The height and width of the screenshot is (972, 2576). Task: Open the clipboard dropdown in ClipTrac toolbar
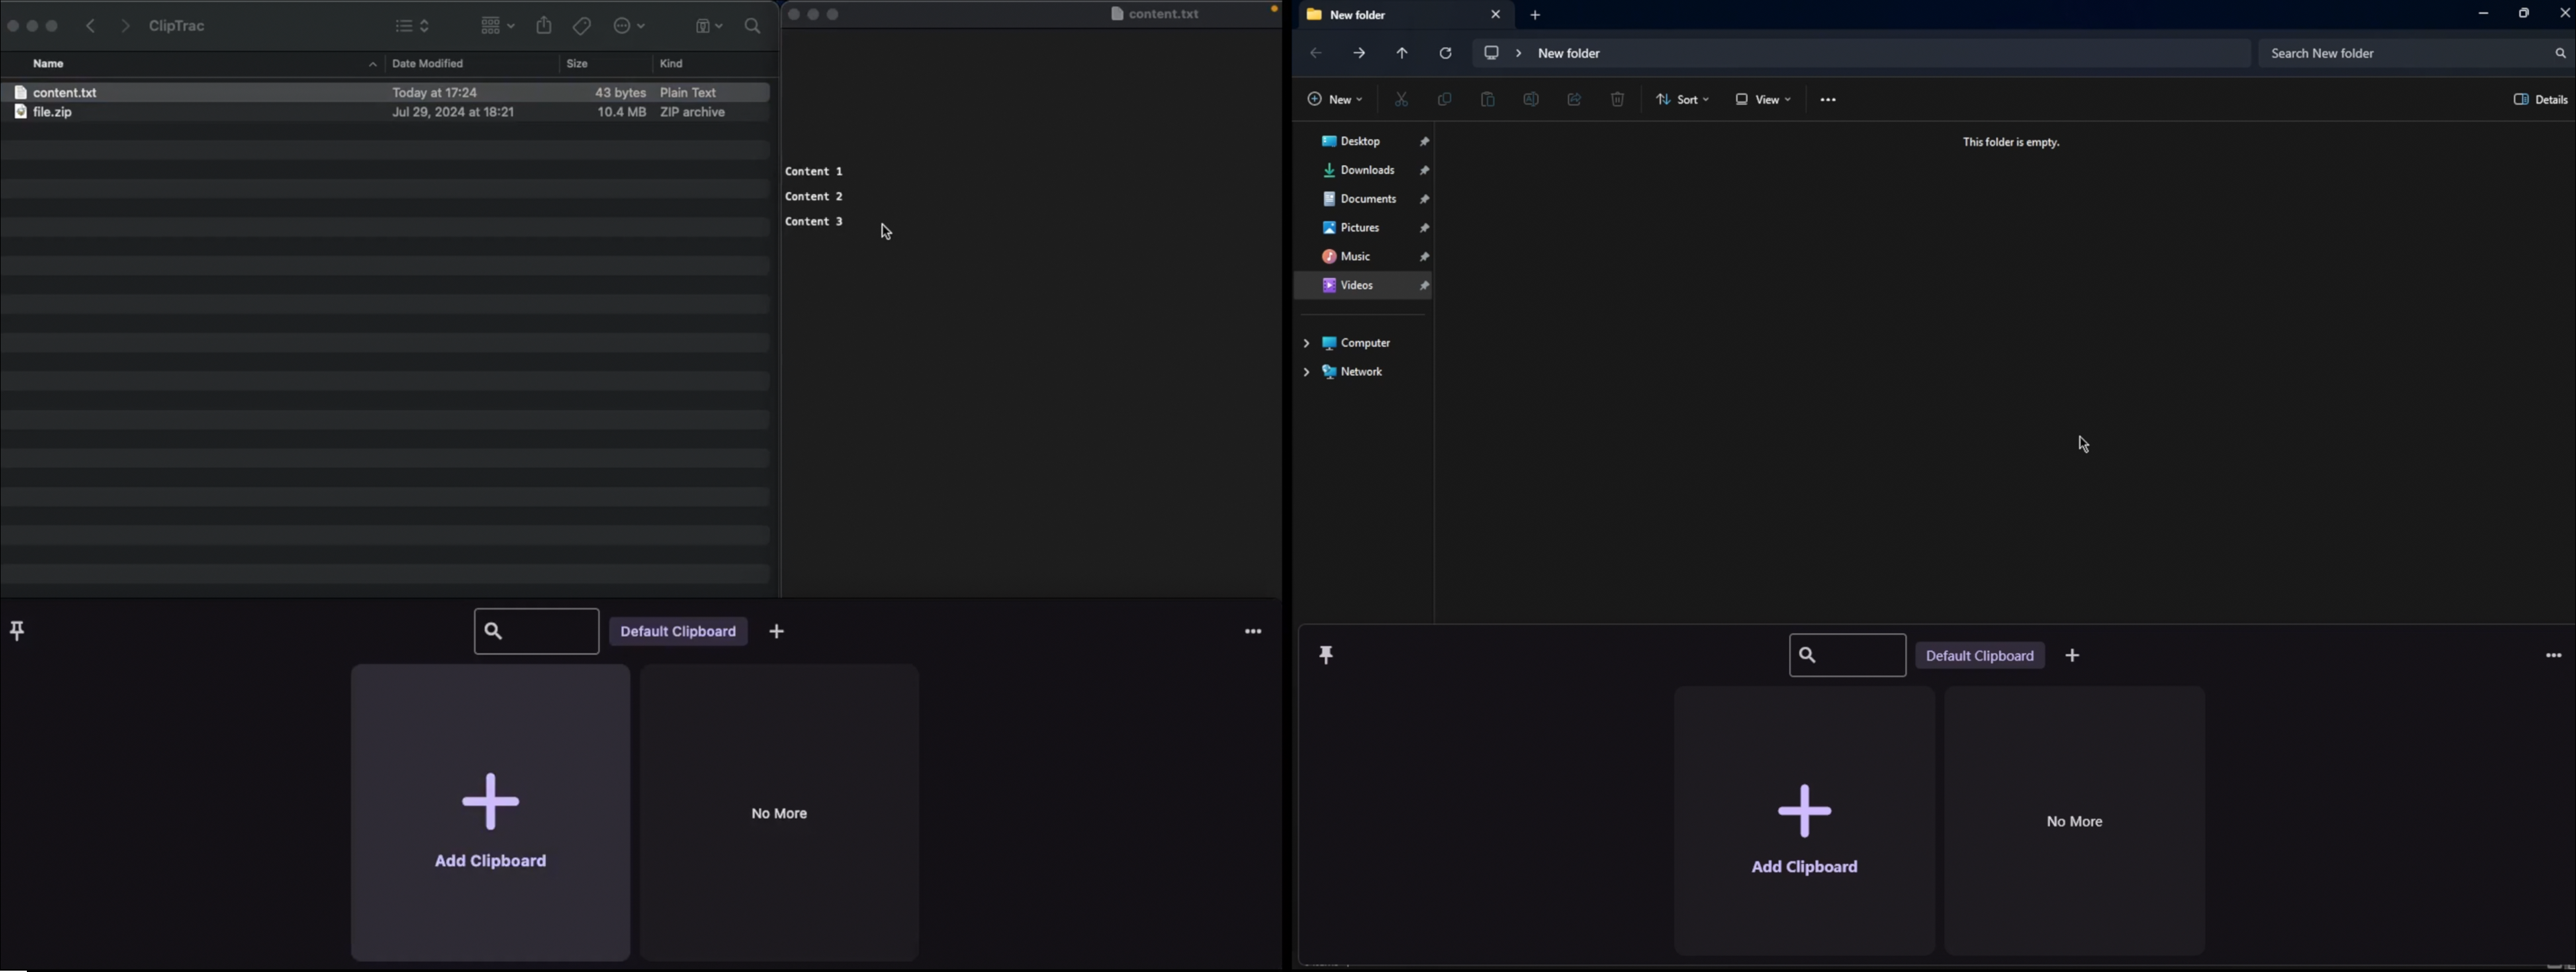click(x=708, y=26)
